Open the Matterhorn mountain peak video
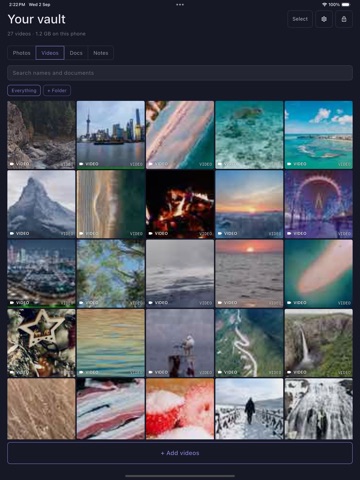The image size is (360, 480). [x=41, y=204]
